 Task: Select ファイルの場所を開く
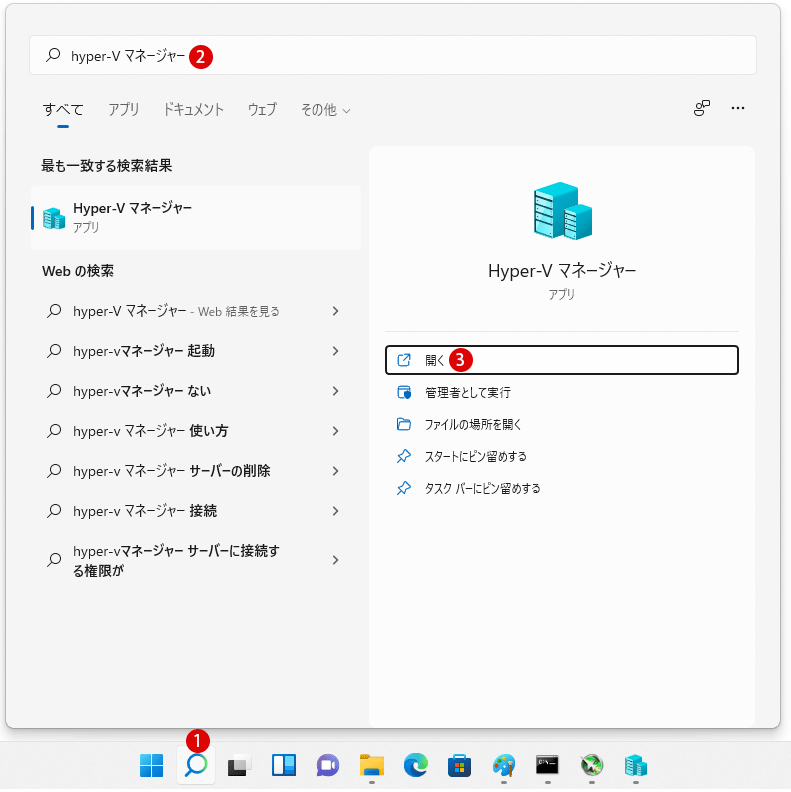[562, 424]
